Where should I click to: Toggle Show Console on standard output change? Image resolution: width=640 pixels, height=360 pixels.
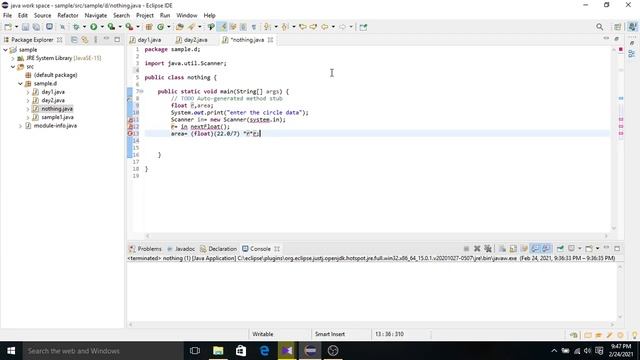(x=535, y=249)
